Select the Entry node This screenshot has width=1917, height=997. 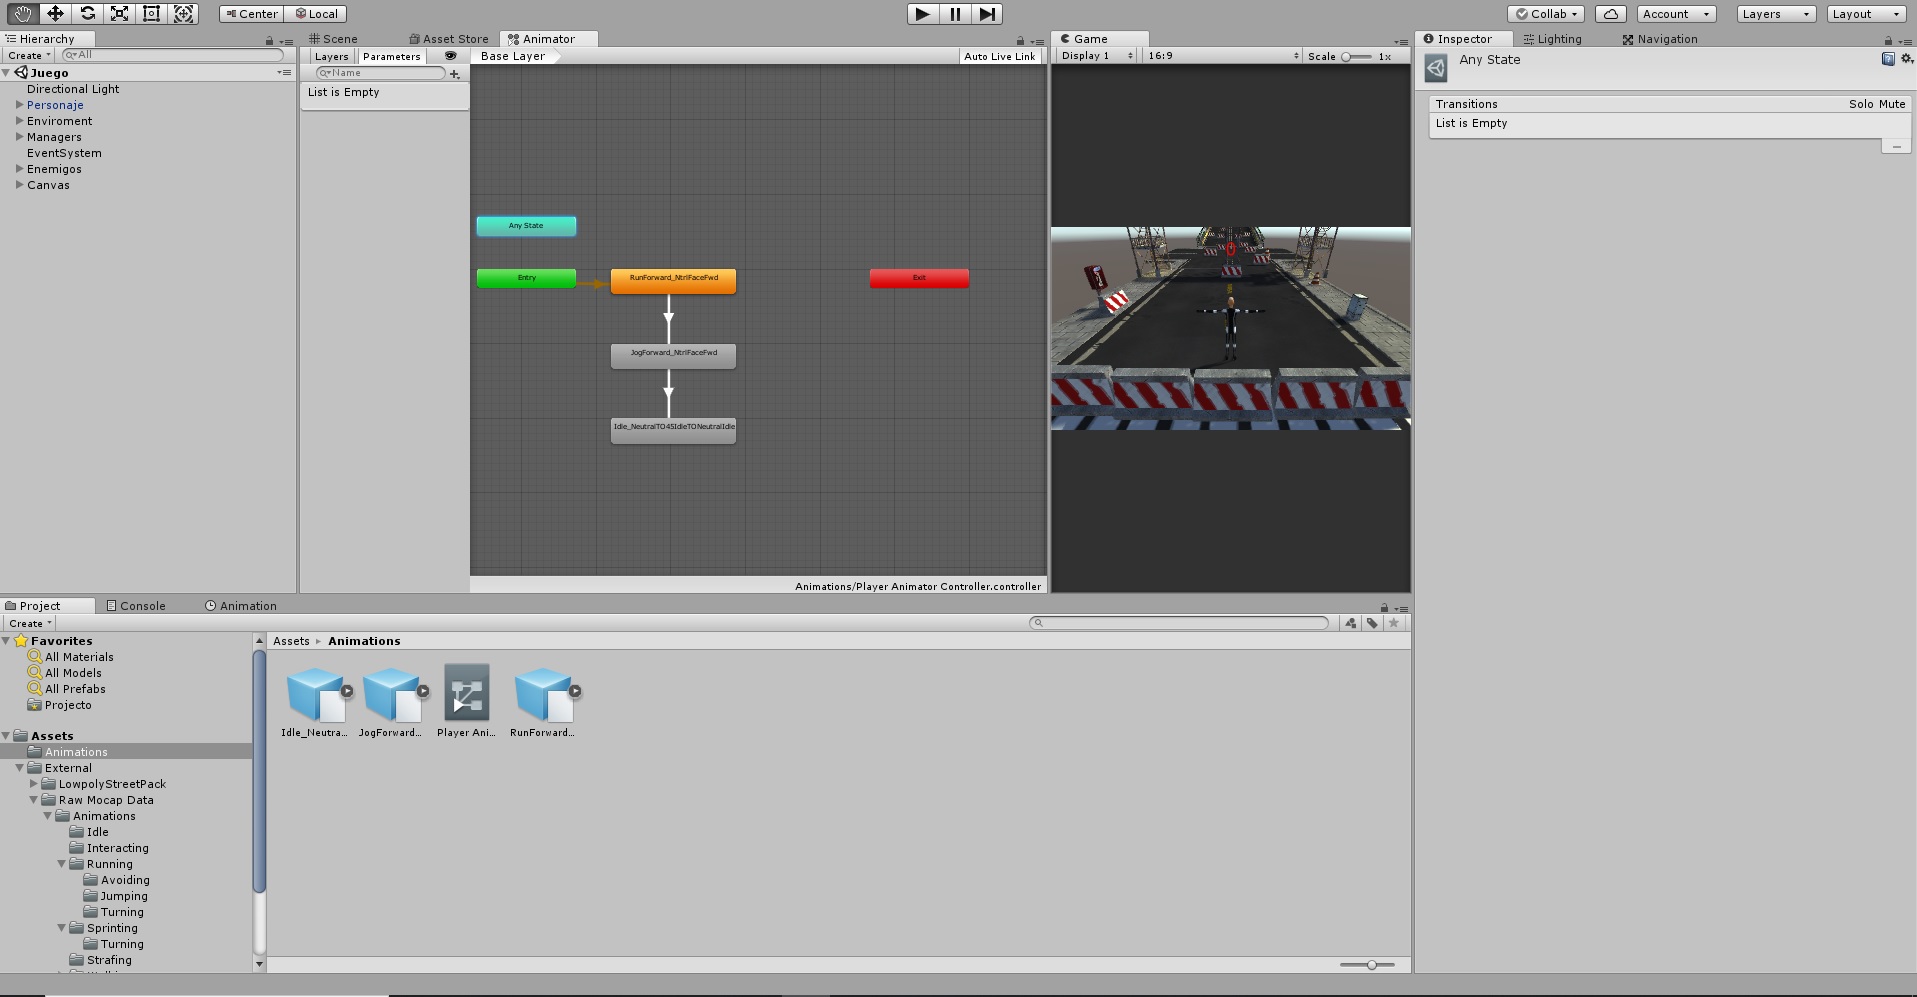point(526,278)
